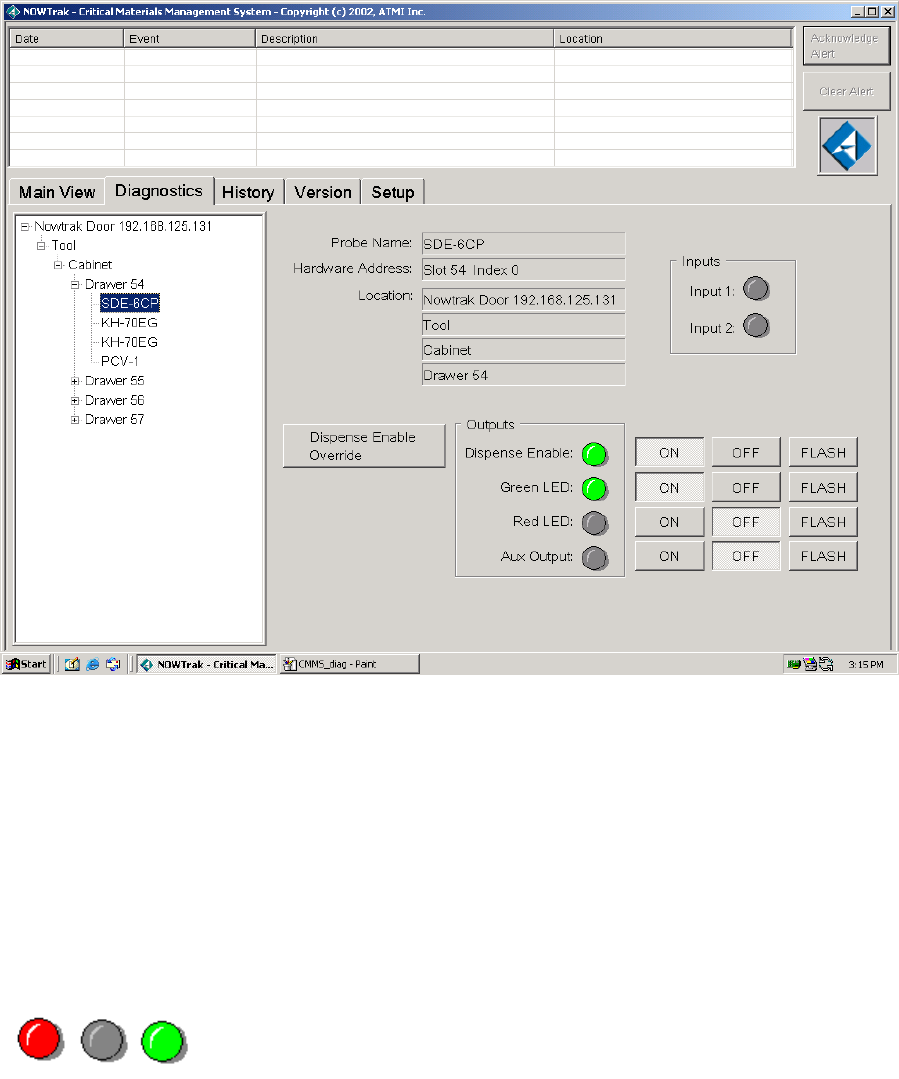Set Red LED output to FLASH
Screen dimensions: 899x1079
point(823,522)
